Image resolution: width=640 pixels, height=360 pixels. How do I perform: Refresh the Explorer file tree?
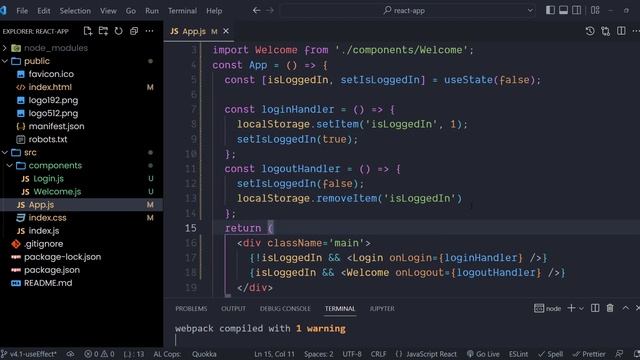pyautogui.click(x=118, y=31)
